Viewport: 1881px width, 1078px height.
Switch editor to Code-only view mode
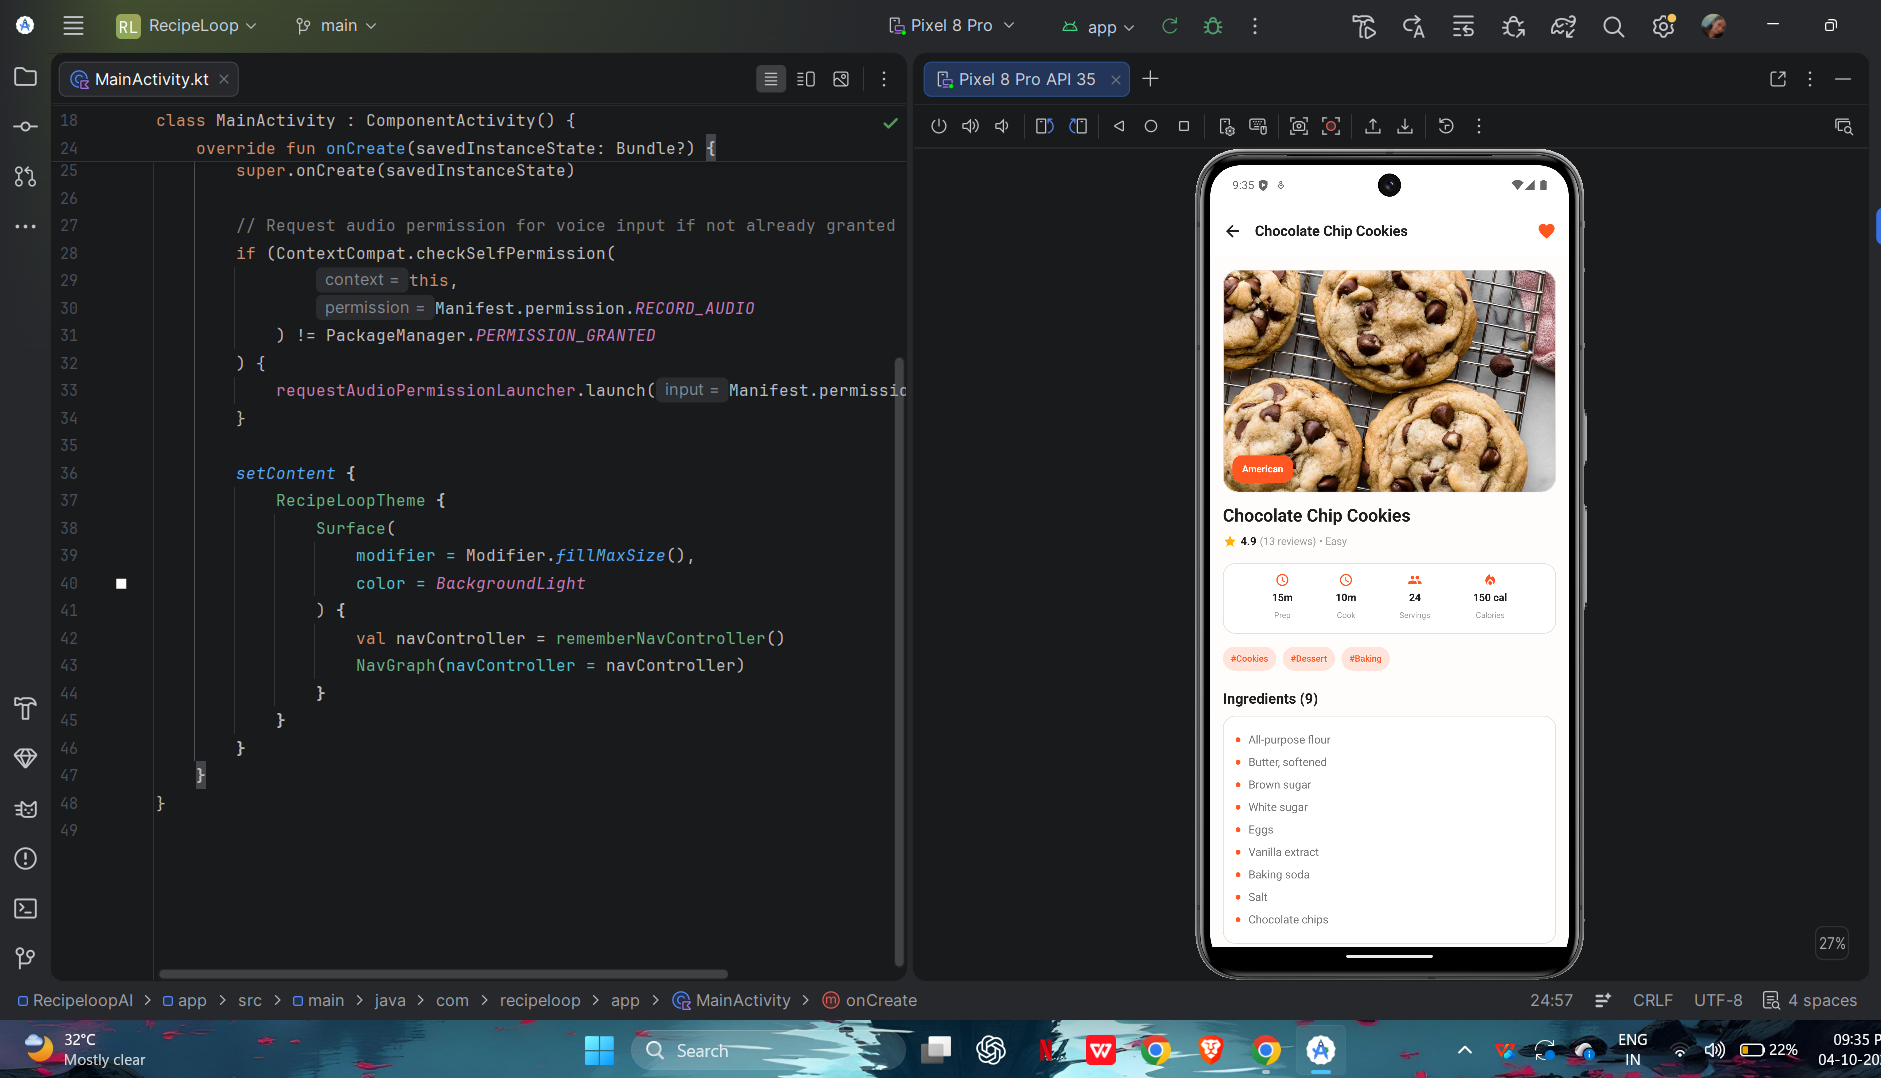[x=771, y=79]
